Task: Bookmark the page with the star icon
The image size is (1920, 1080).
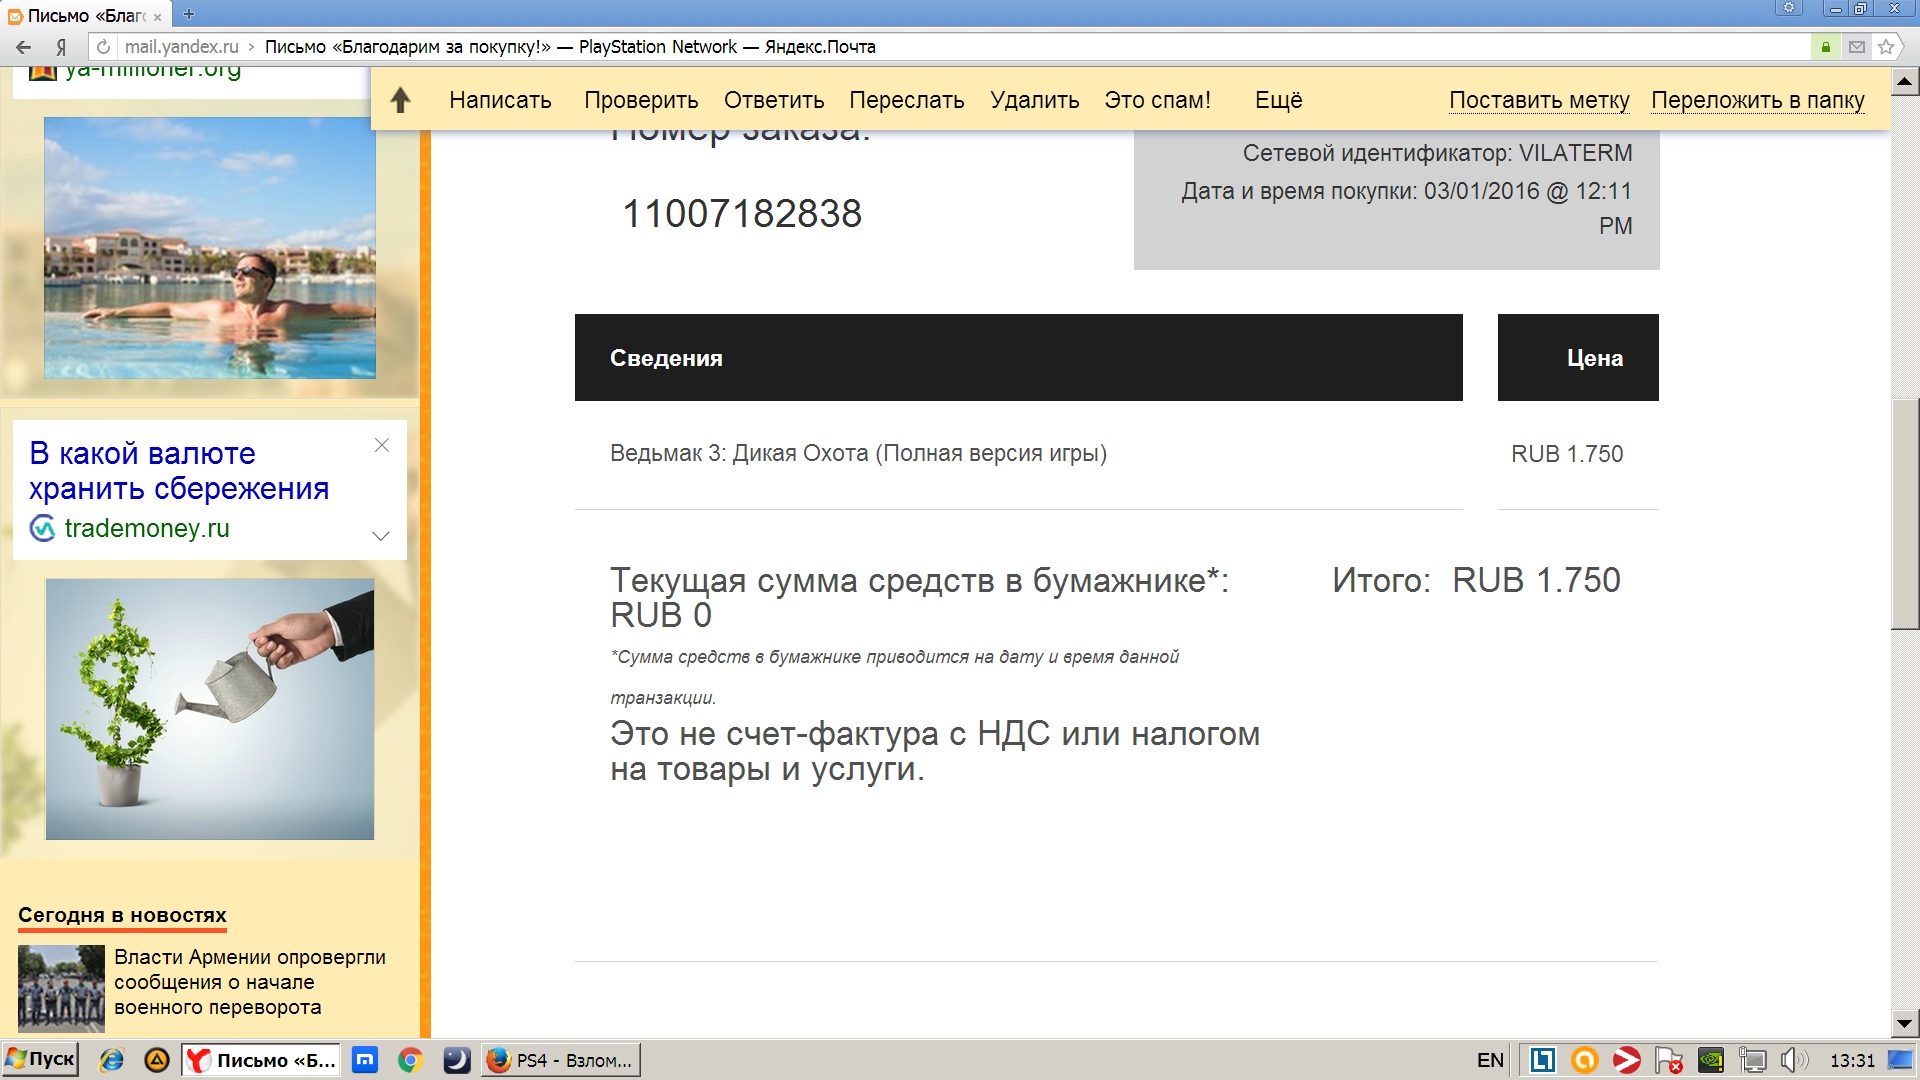Action: coord(1886,47)
